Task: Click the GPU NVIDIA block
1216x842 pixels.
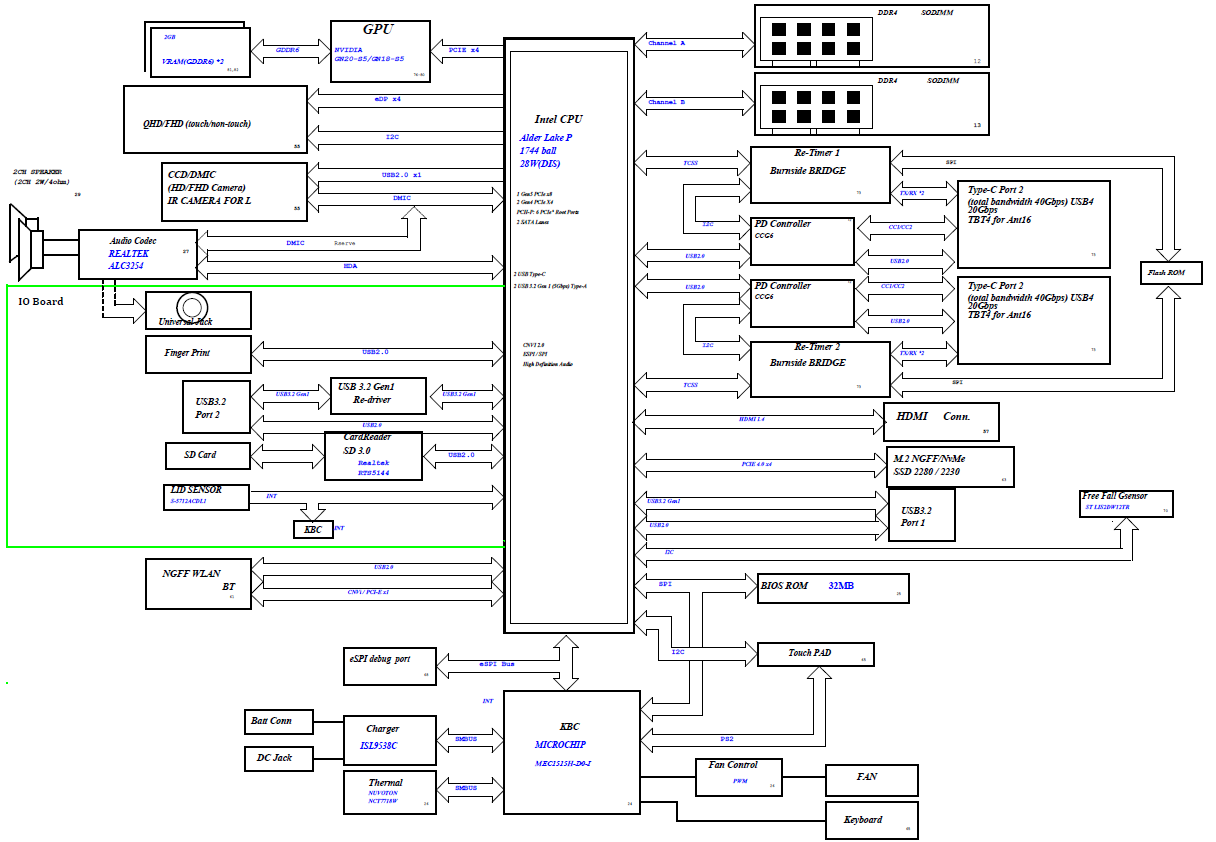Action: [380, 50]
